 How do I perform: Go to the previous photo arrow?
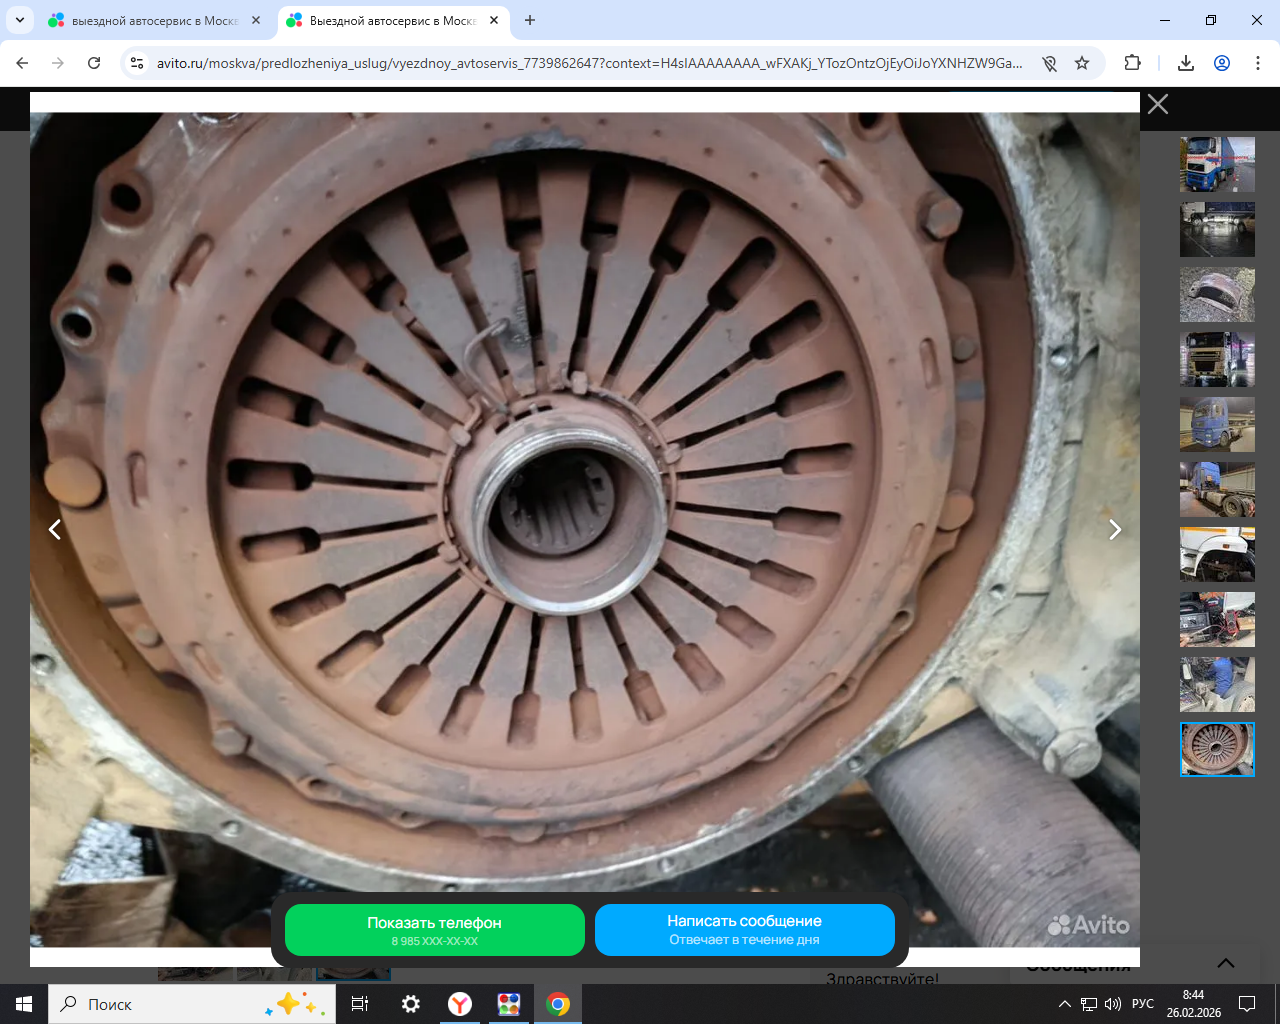click(55, 530)
